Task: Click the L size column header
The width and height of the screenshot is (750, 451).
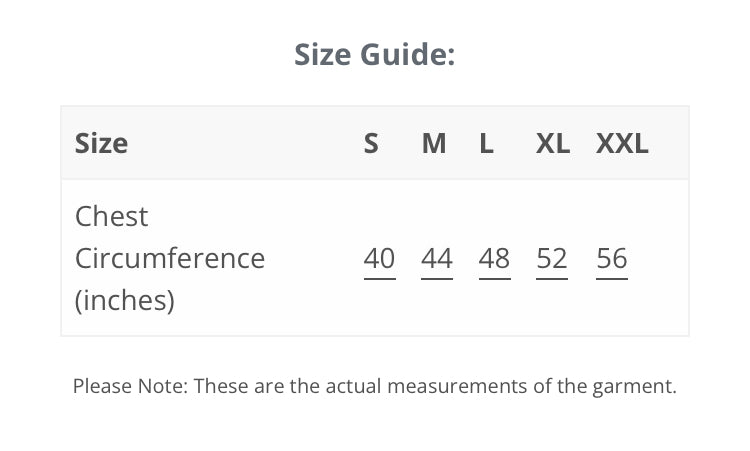Action: [x=486, y=143]
